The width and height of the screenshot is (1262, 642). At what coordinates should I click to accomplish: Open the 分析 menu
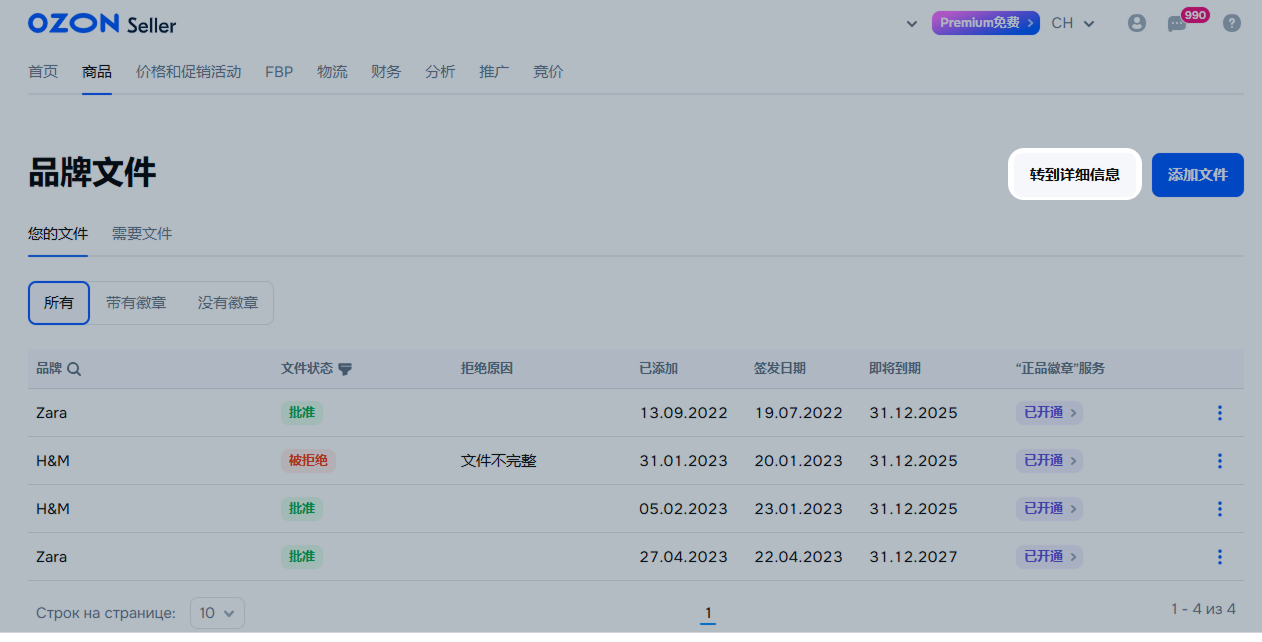coord(440,72)
